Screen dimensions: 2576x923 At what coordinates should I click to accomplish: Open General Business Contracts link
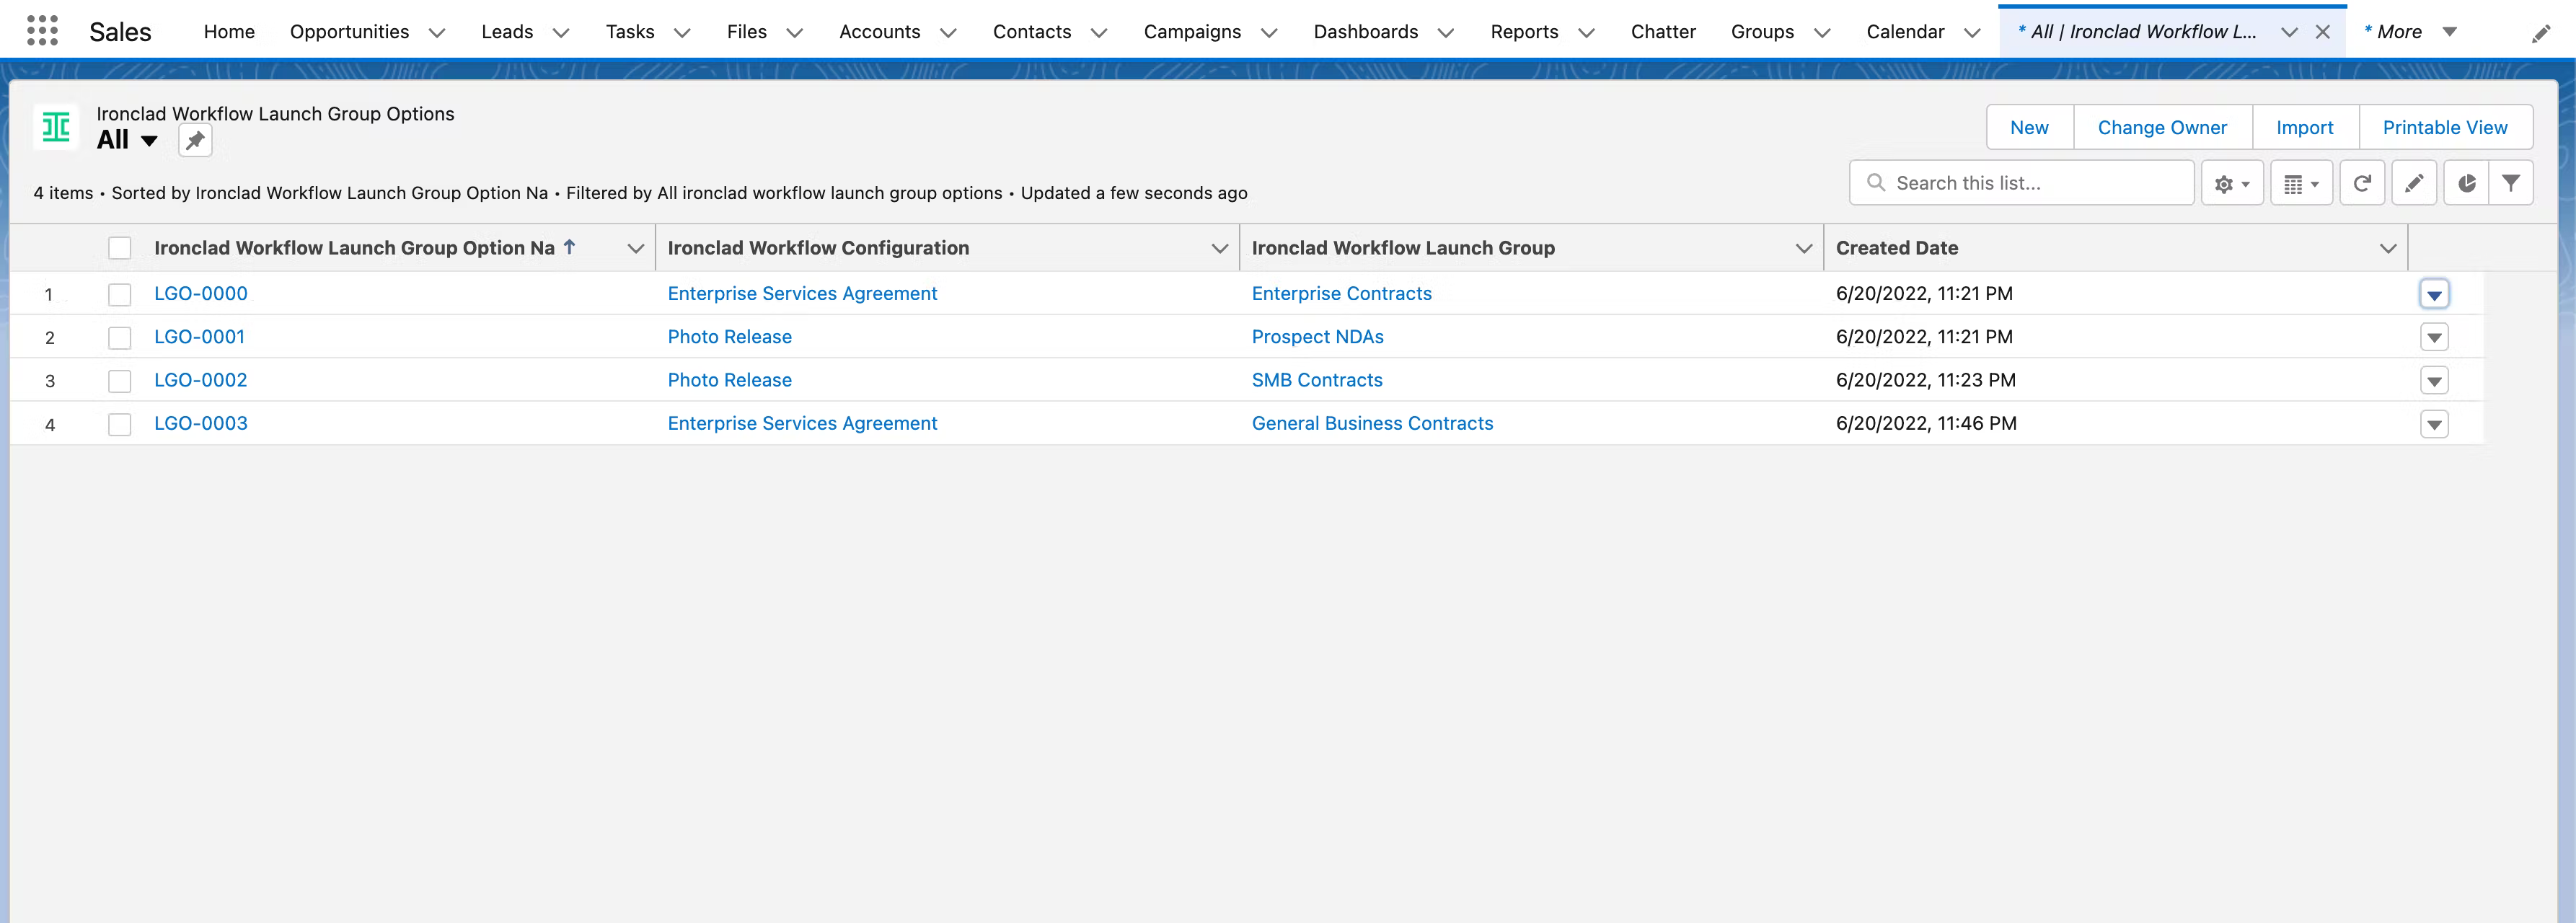pyautogui.click(x=1372, y=423)
